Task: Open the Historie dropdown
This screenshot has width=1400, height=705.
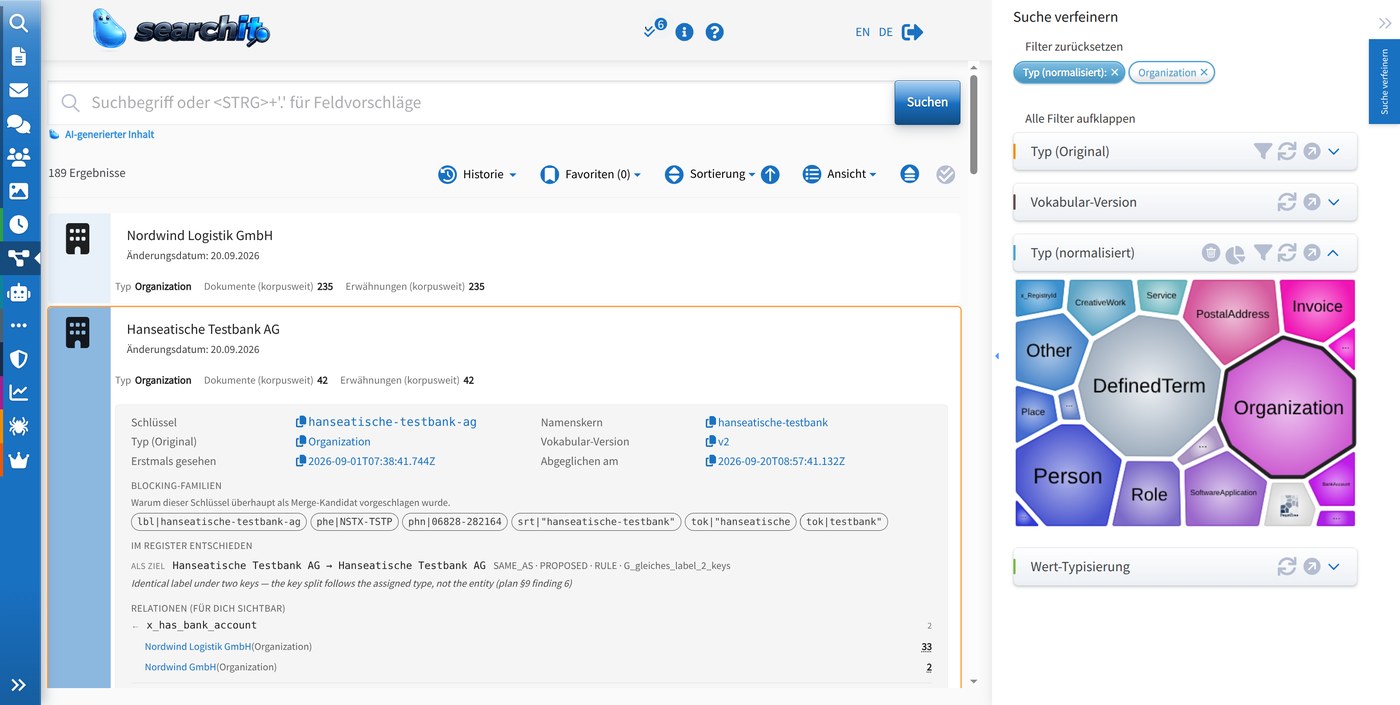Action: tap(477, 174)
